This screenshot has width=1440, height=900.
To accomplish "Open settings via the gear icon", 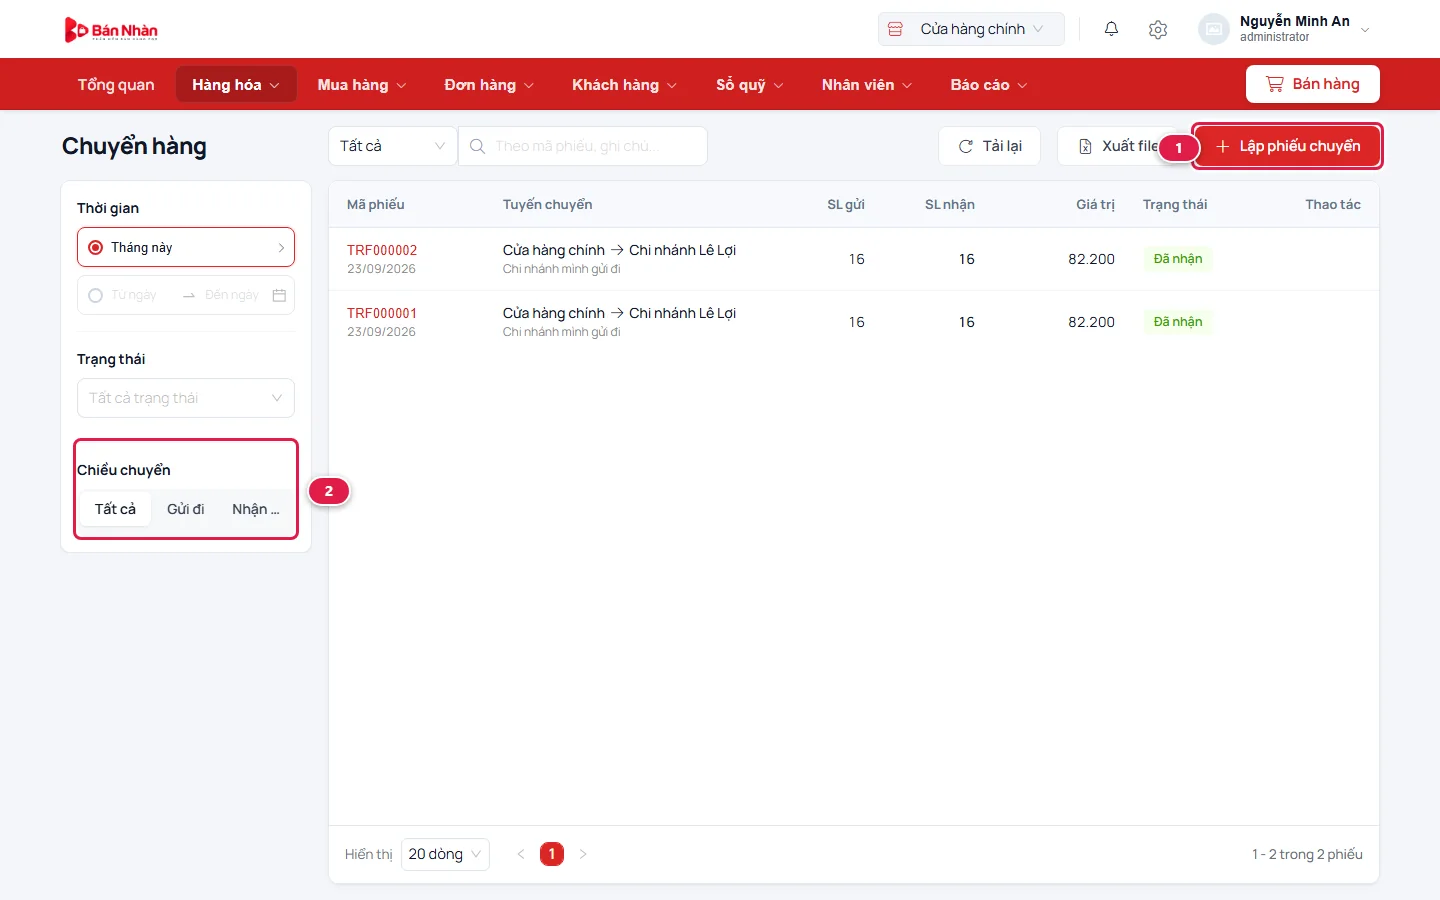I will tap(1158, 29).
